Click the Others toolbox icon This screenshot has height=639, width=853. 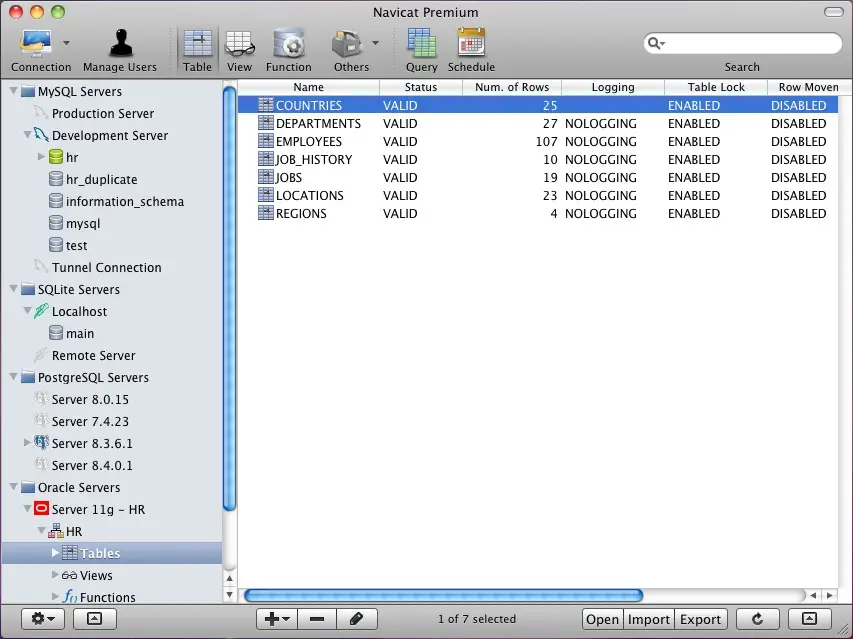point(347,44)
